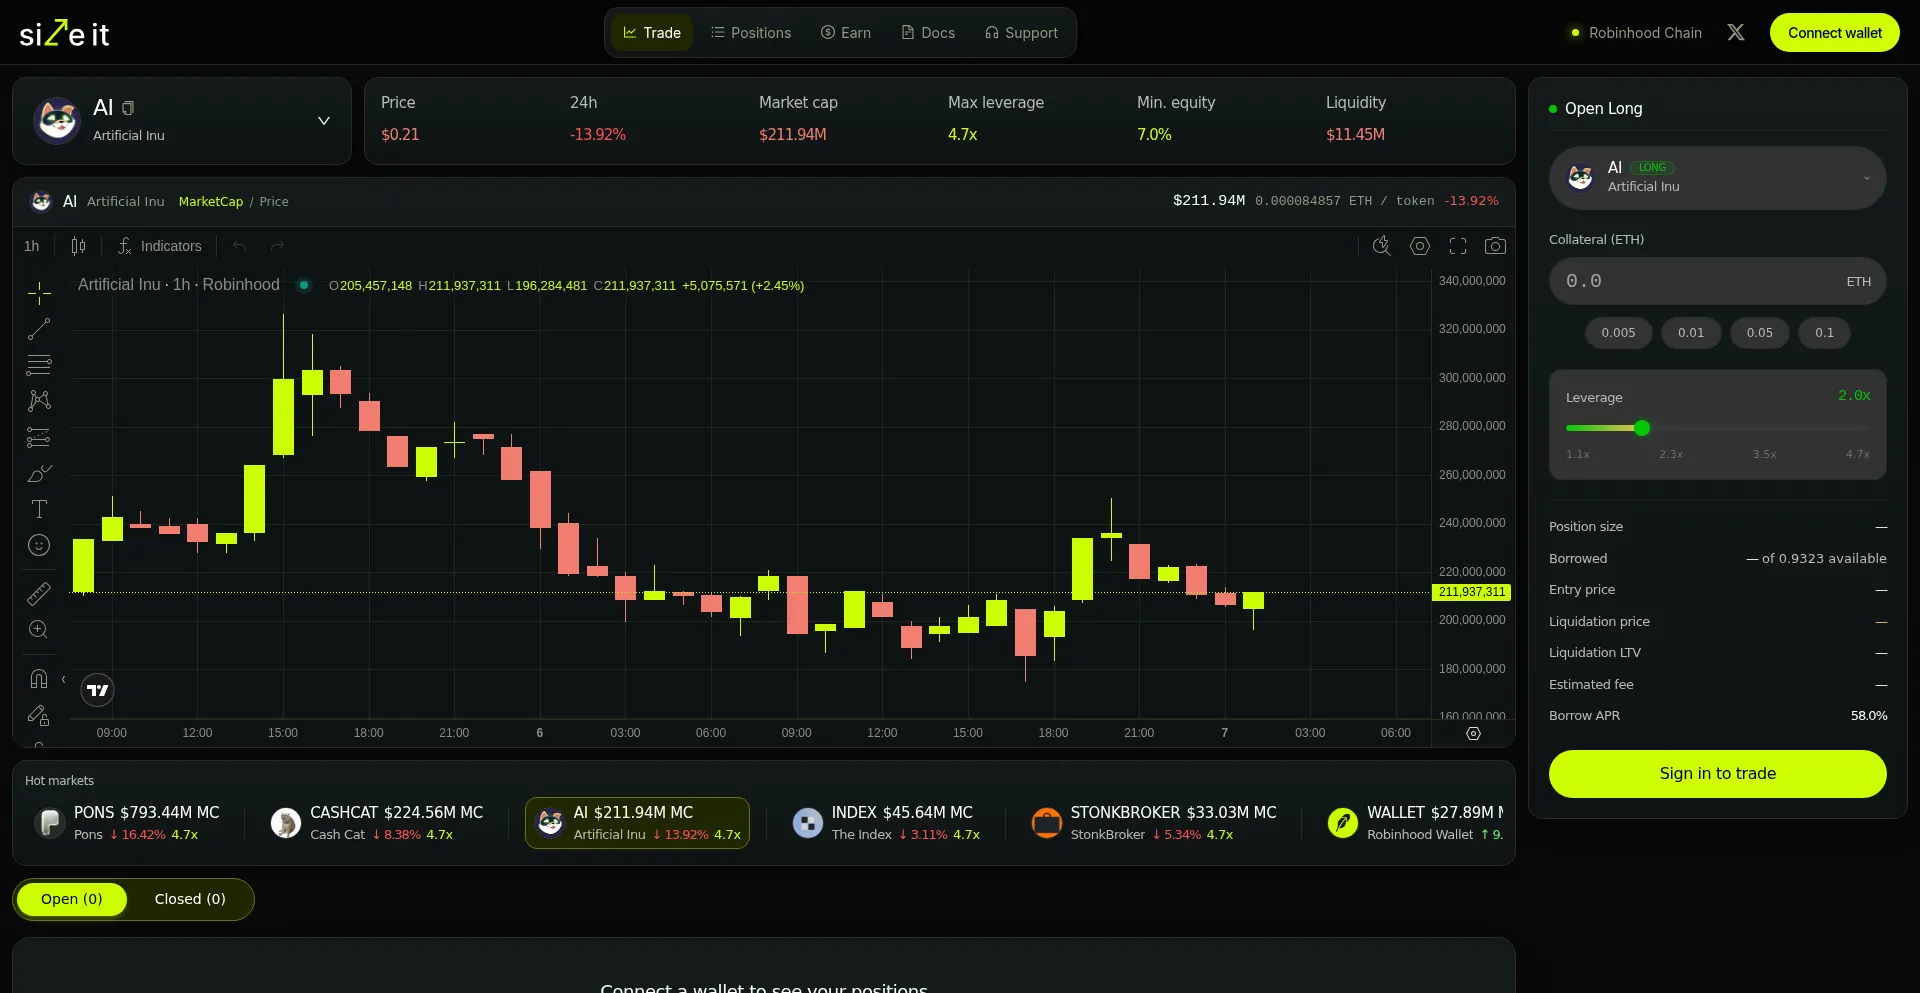Open the X social media link

1736,32
